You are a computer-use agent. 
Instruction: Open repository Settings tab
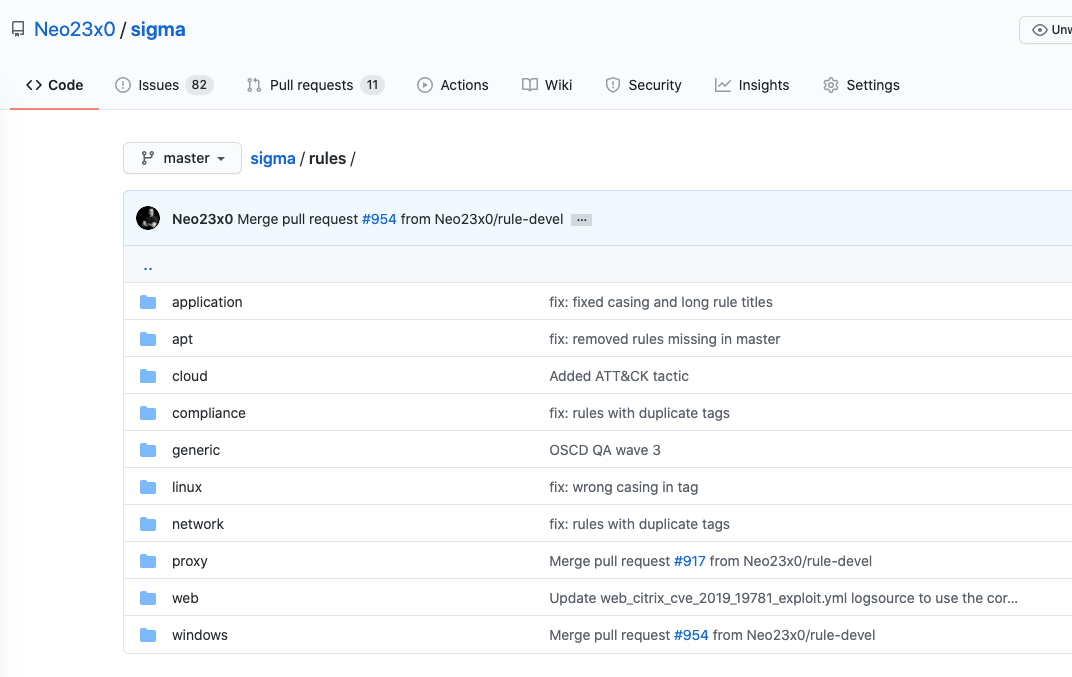(x=861, y=85)
